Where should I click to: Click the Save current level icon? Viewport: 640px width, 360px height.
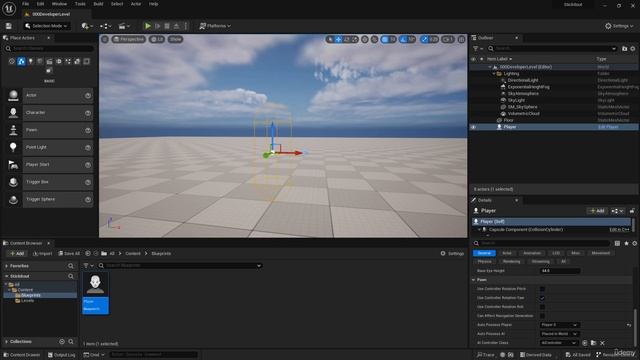[x=9, y=26]
